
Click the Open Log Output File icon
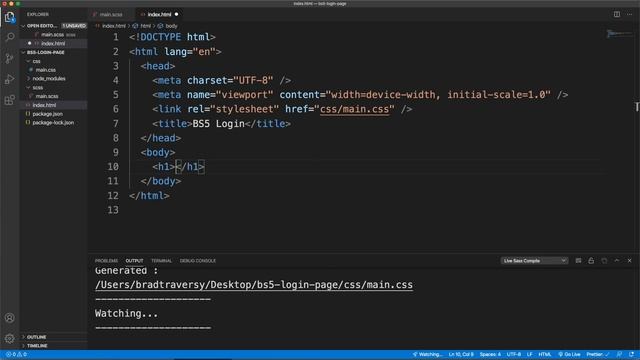(x=604, y=260)
